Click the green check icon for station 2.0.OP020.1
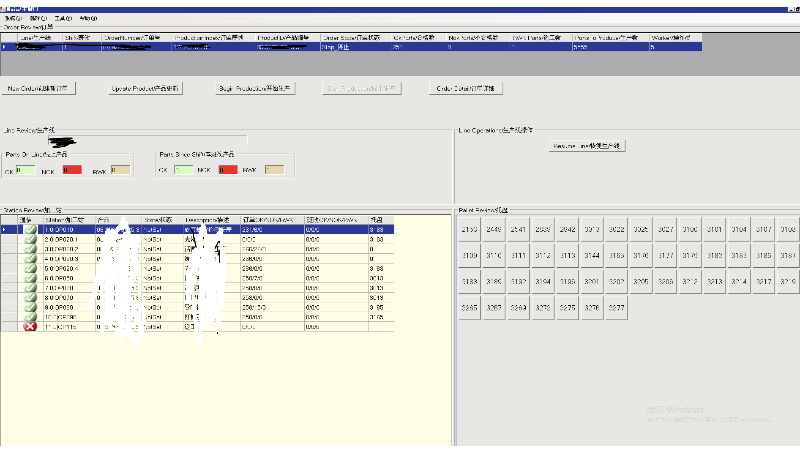This screenshot has width=800, height=453. click(30, 239)
